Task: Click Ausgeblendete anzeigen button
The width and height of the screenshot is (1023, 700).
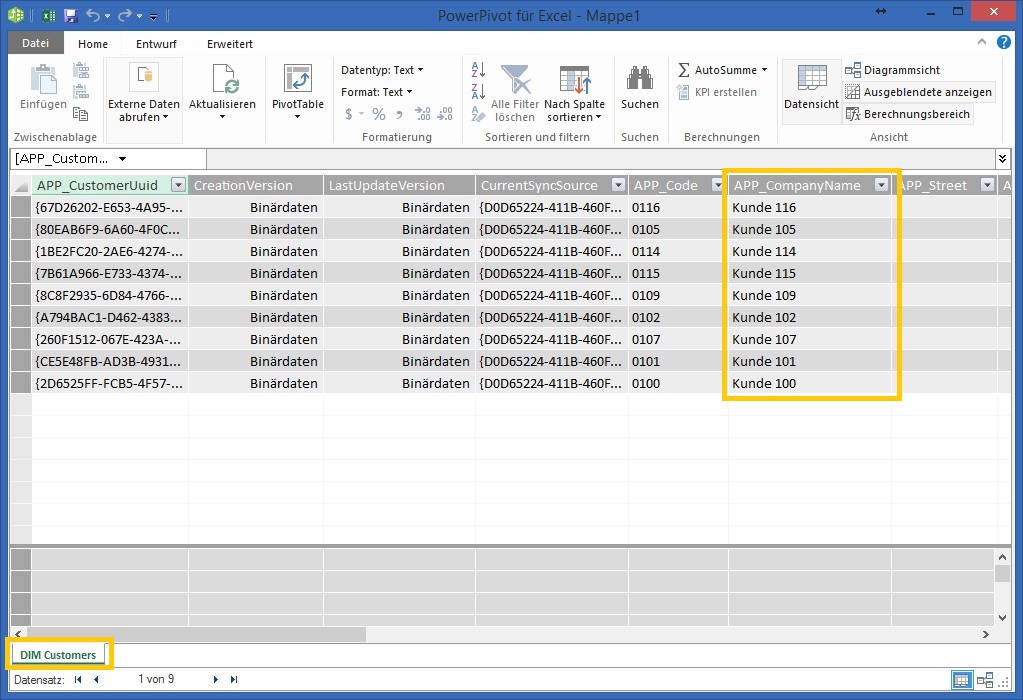Action: click(x=918, y=92)
